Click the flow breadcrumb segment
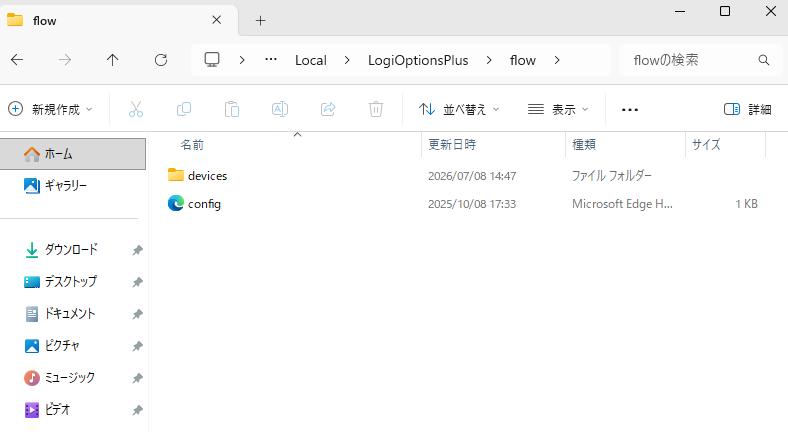788x432 pixels. [523, 60]
